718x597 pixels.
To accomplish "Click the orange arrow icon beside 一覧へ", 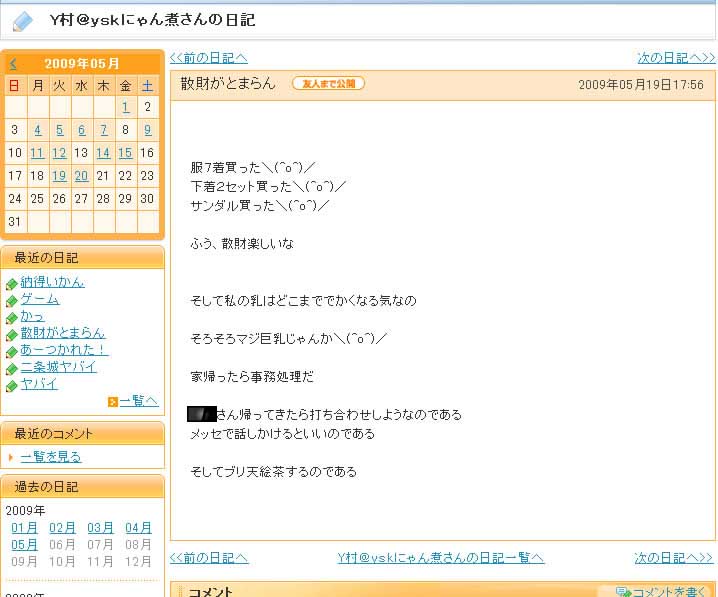I will pyautogui.click(x=112, y=402).
